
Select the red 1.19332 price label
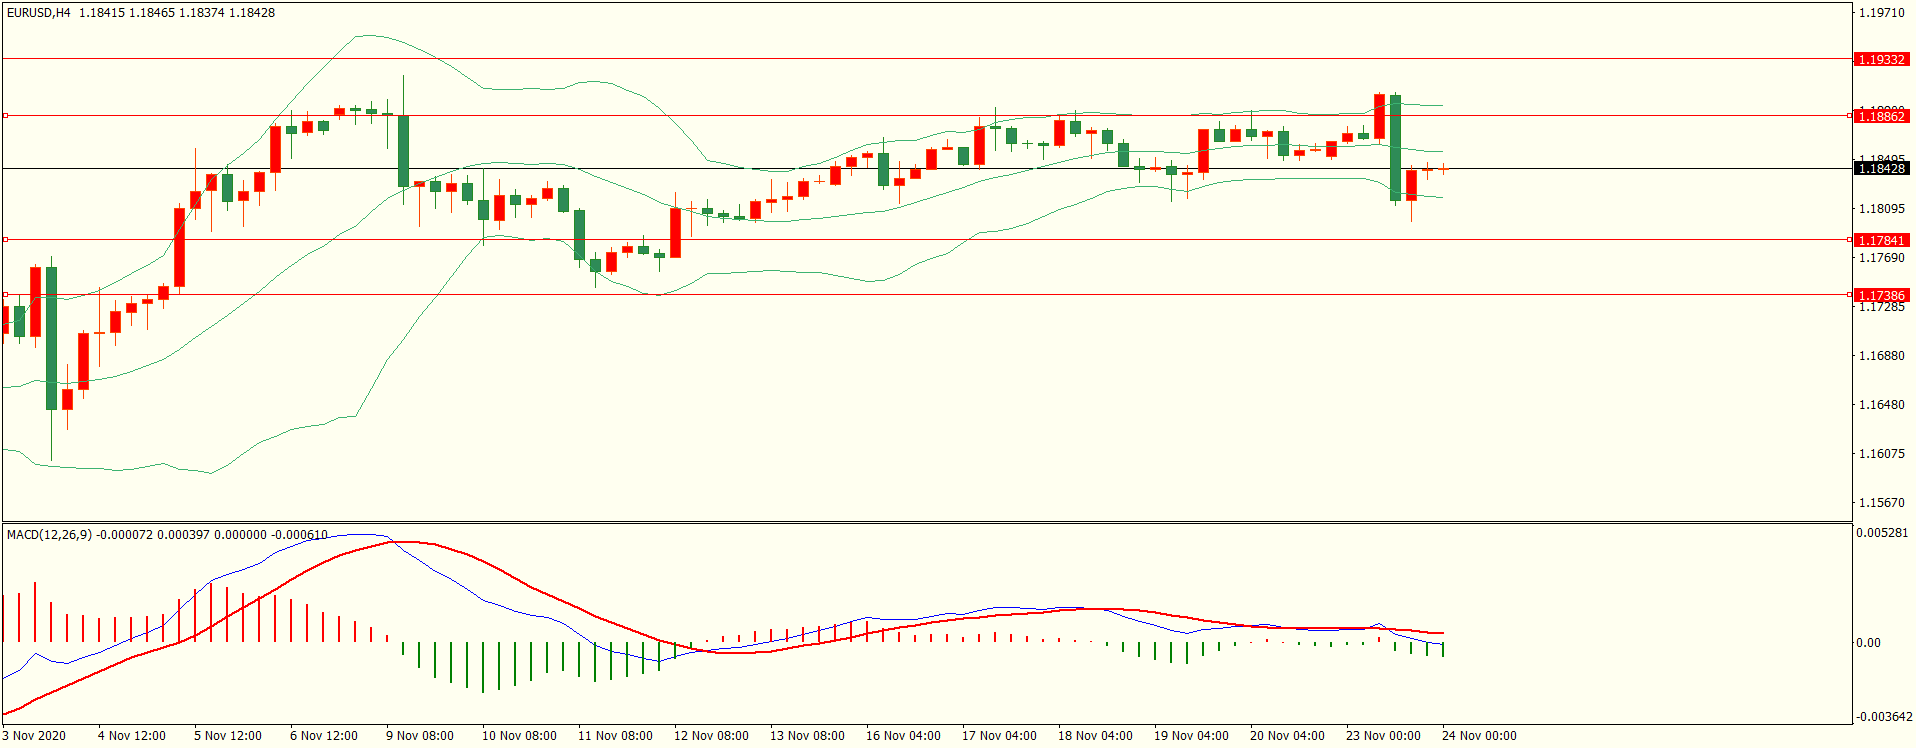[x=1881, y=60]
